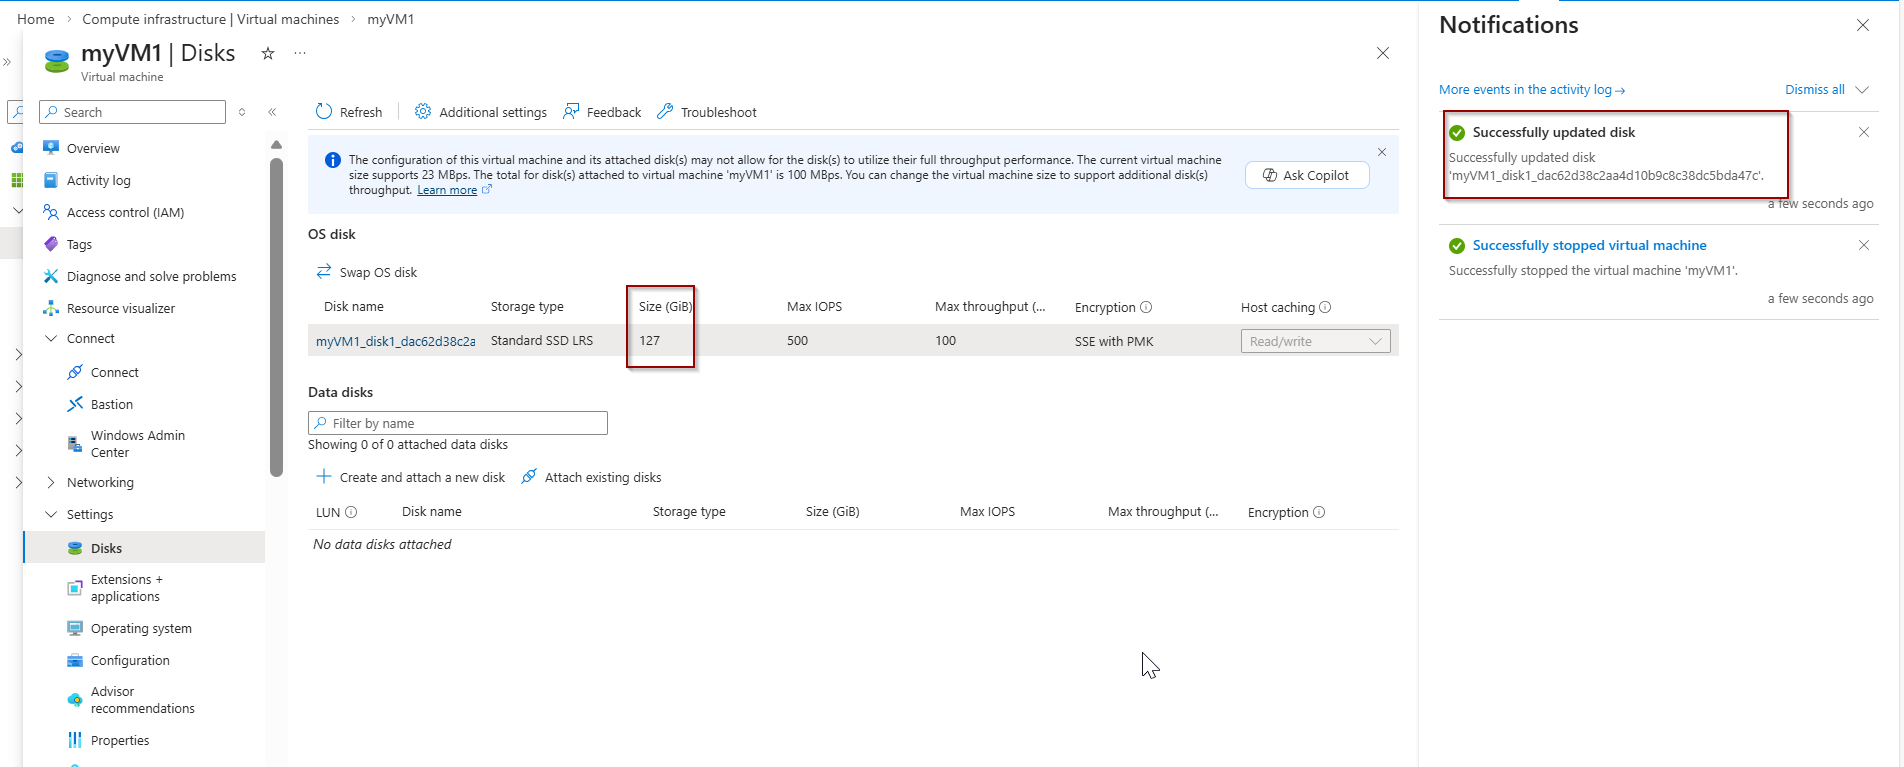The height and width of the screenshot is (767, 1904).
Task: Expand the portal sidebar with double chevron
Action: pos(7,62)
